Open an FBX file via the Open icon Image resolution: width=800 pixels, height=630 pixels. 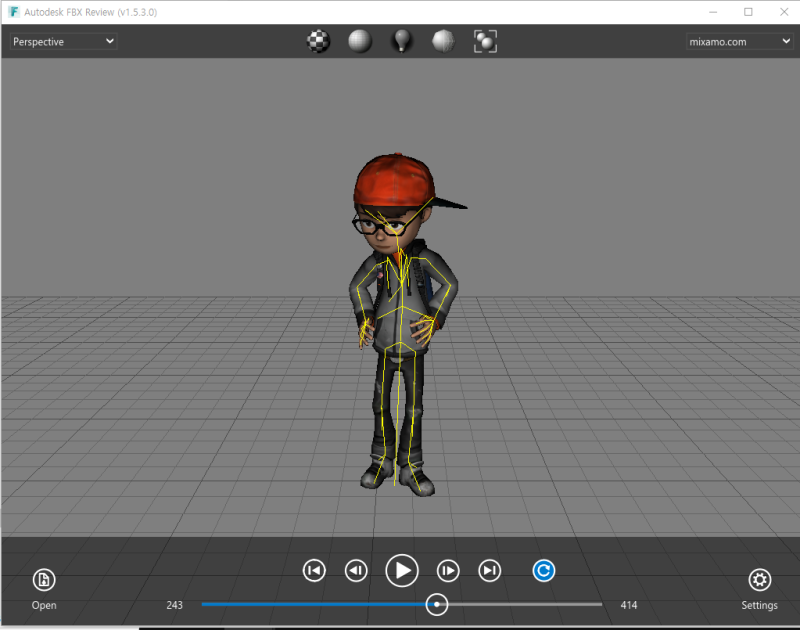[x=43, y=578]
